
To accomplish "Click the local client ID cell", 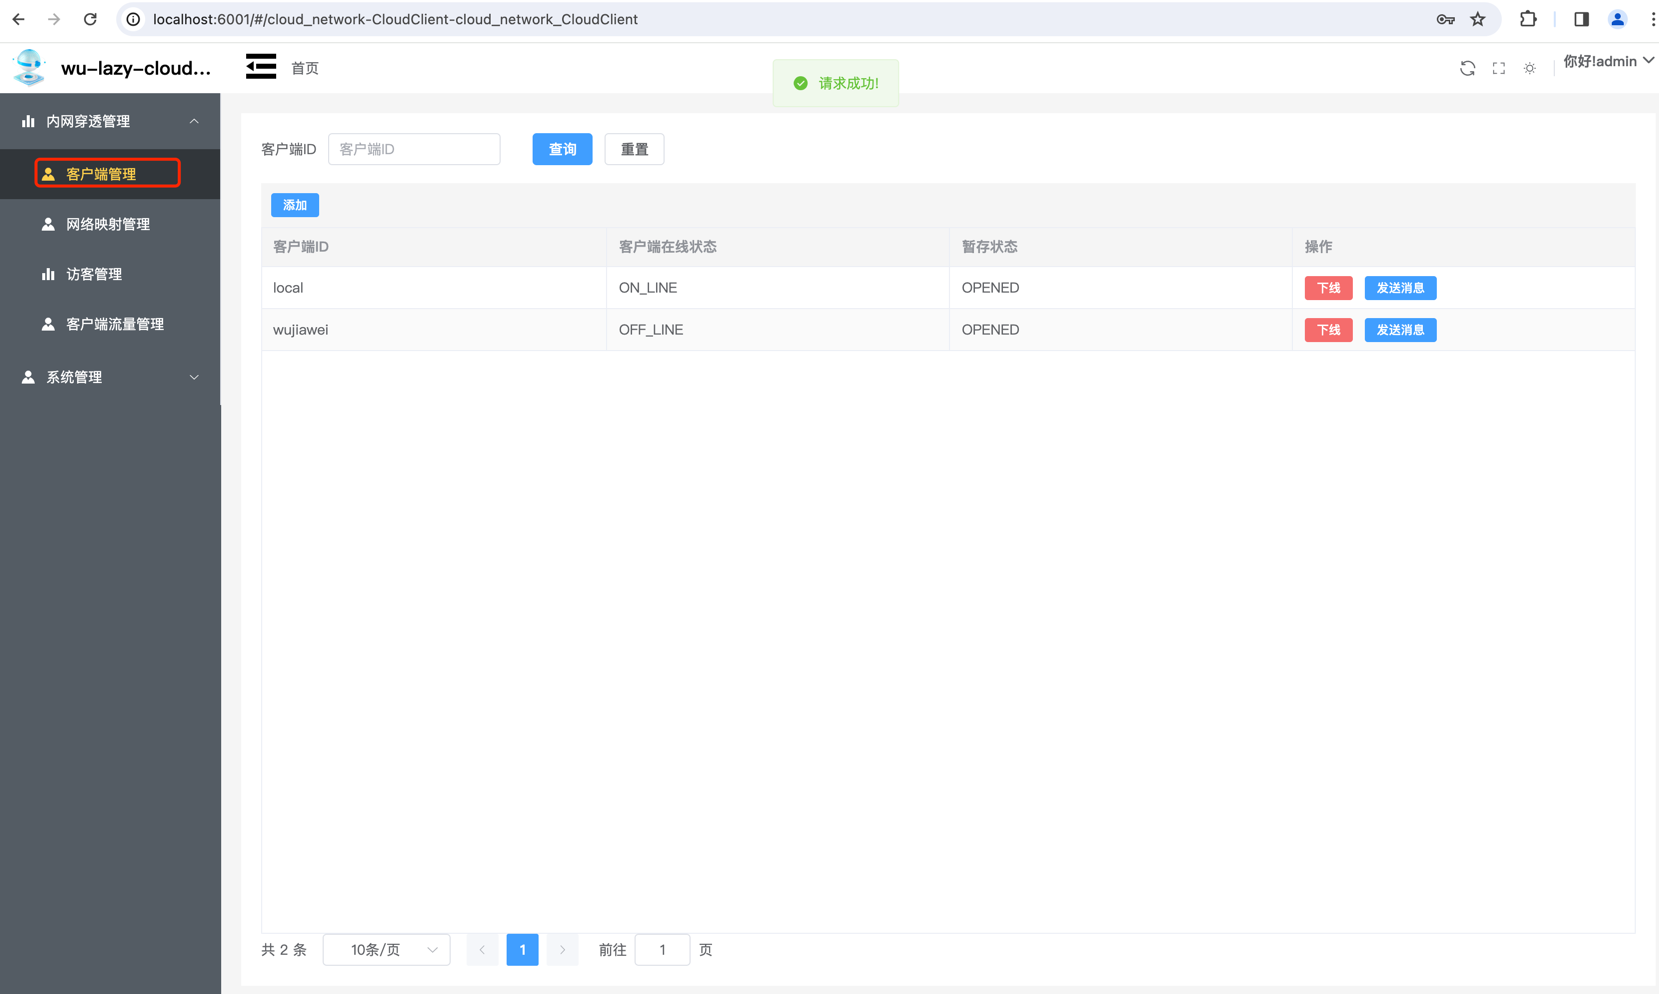I will [x=434, y=288].
